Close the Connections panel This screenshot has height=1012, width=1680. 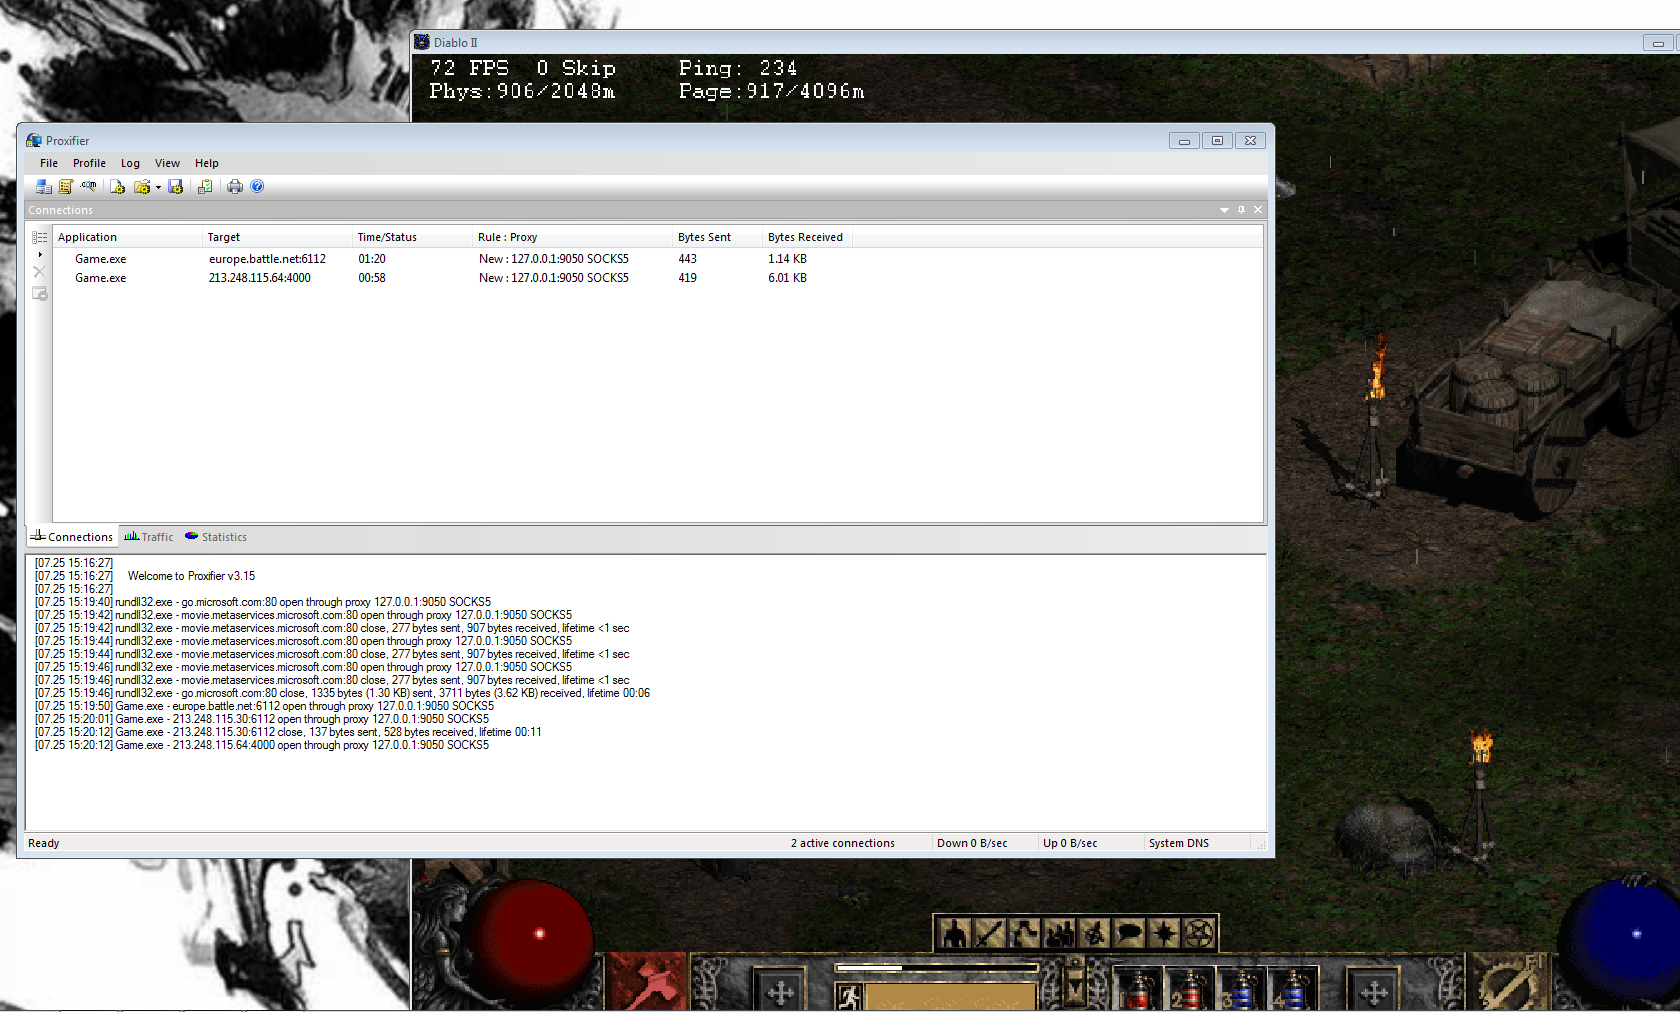1258,210
